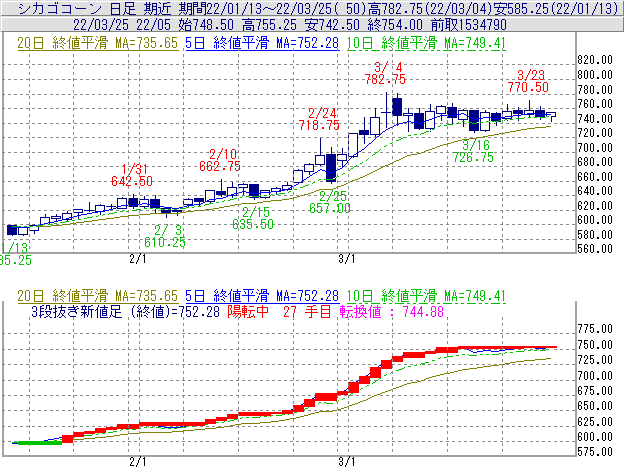Click the シカゴコーン 日足 title text
Screen dimensions: 624x475
coord(77,8)
